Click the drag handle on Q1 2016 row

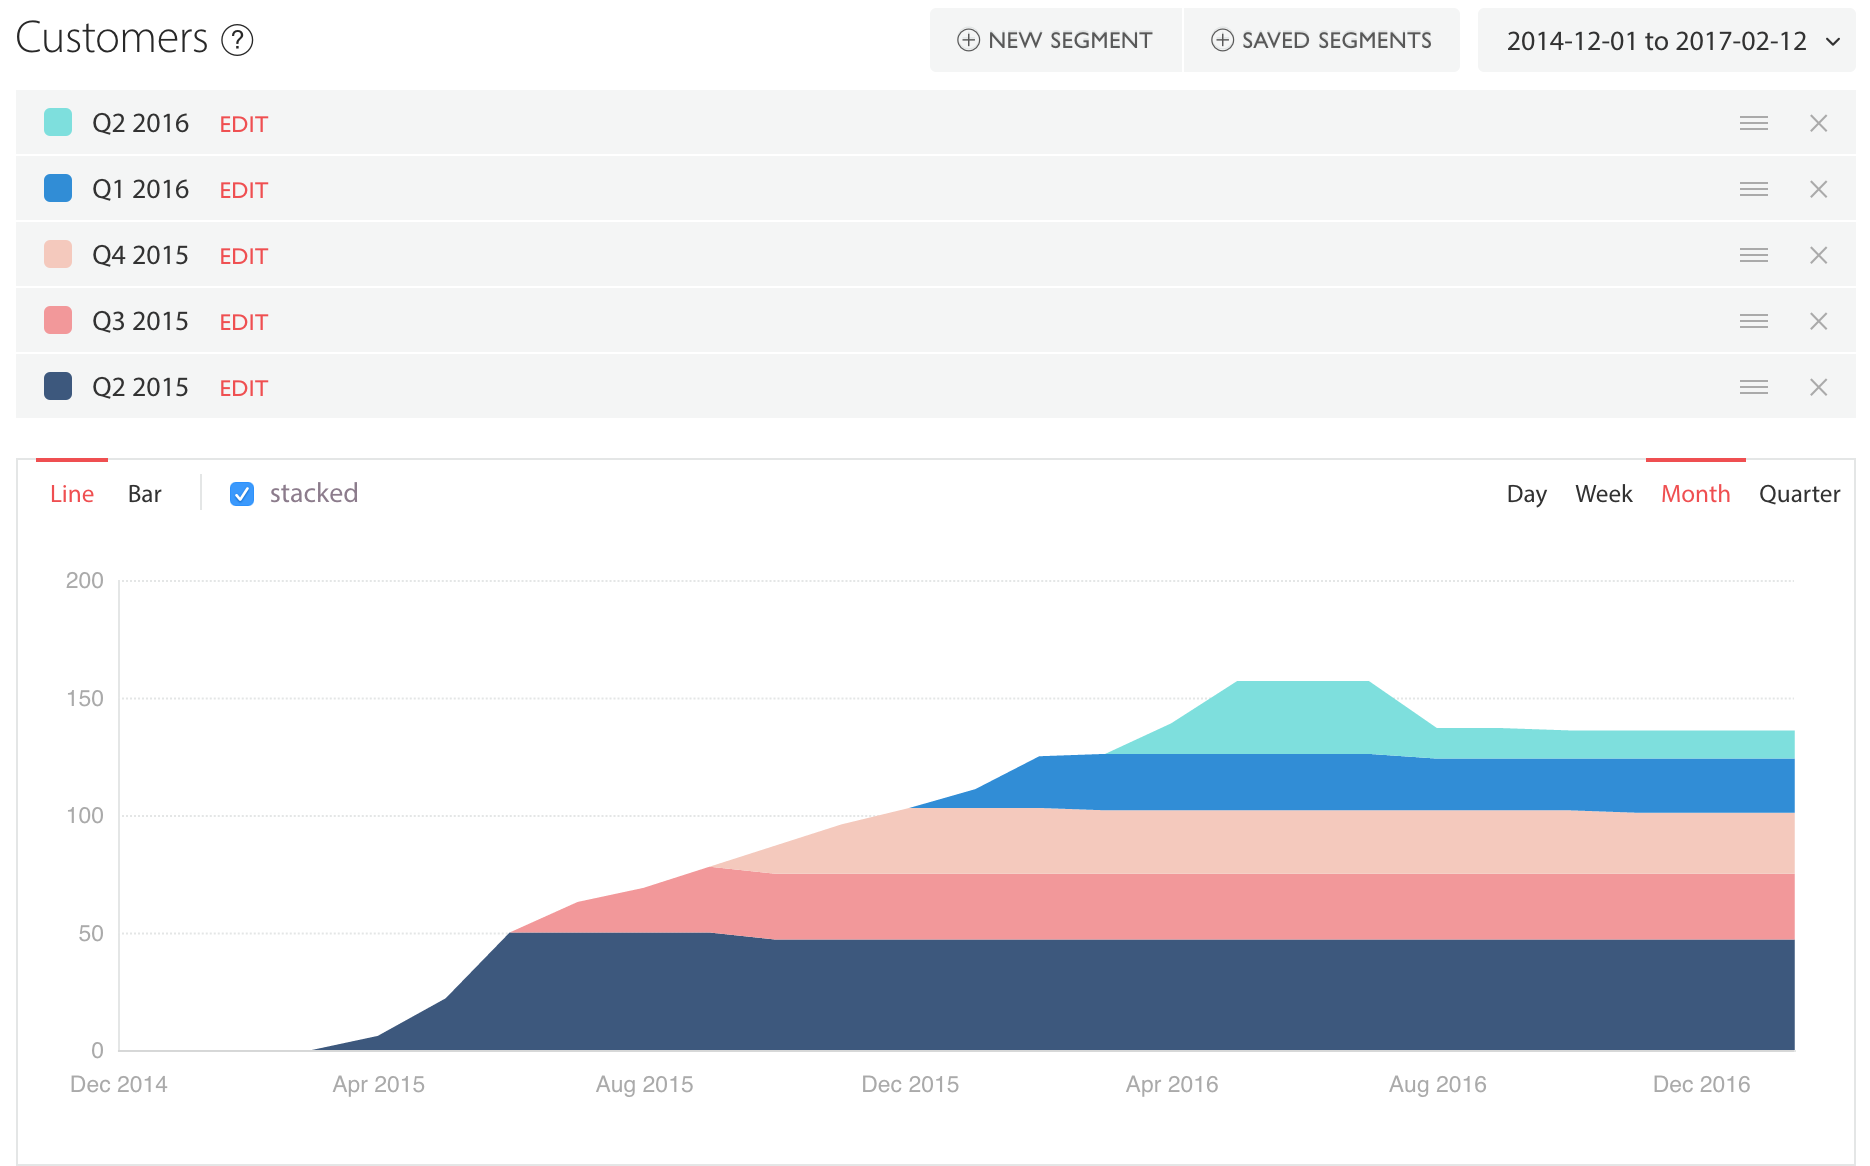[1753, 188]
